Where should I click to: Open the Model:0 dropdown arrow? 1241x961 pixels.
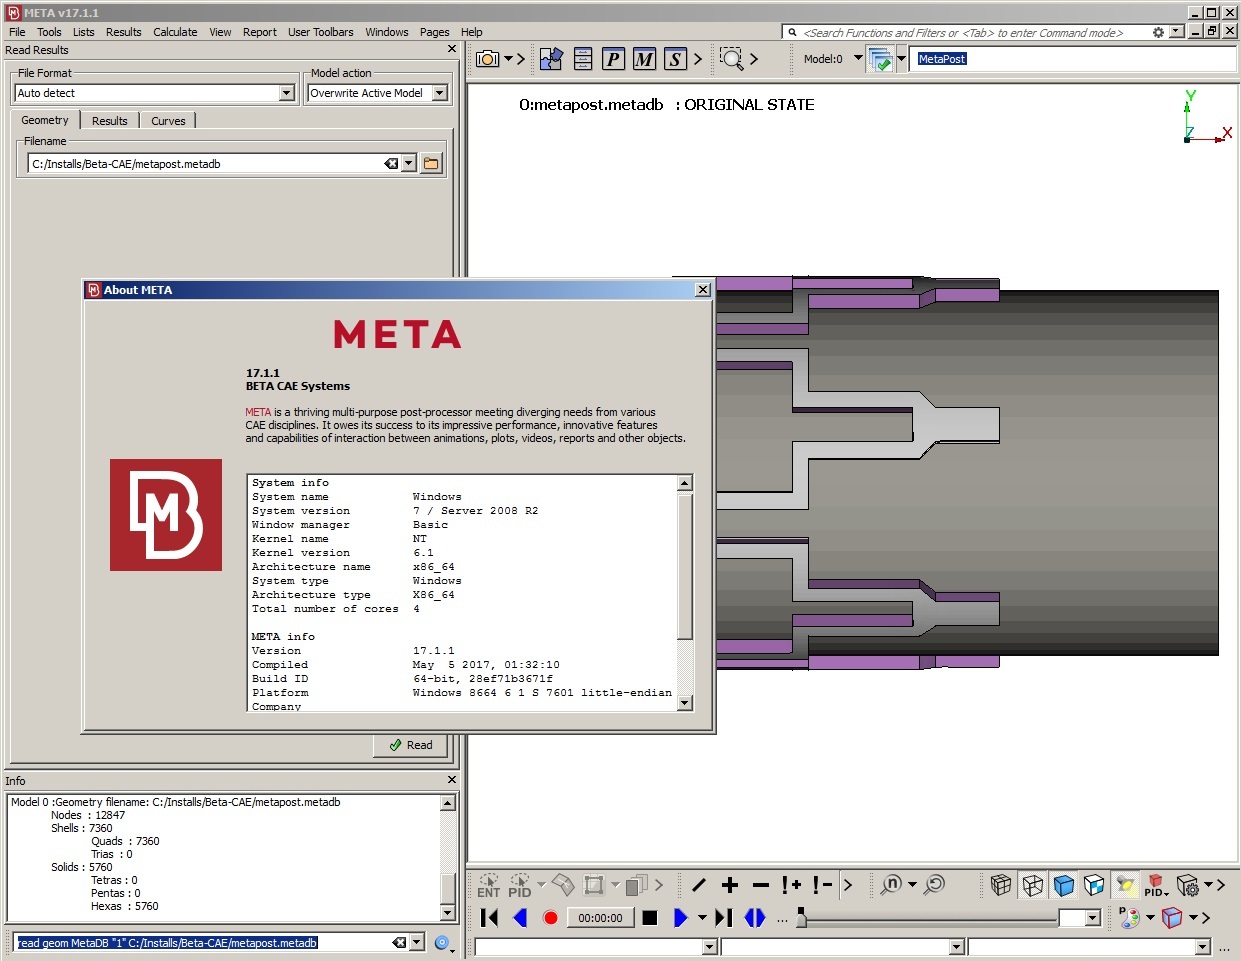coord(858,58)
